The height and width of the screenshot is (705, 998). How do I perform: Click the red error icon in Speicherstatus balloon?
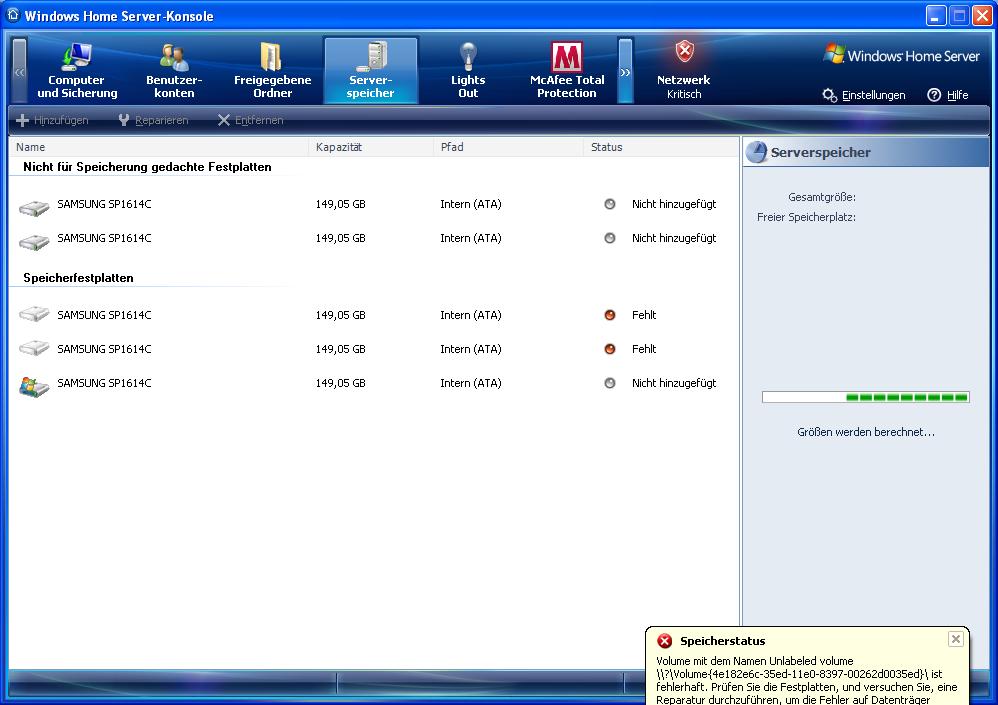point(664,641)
